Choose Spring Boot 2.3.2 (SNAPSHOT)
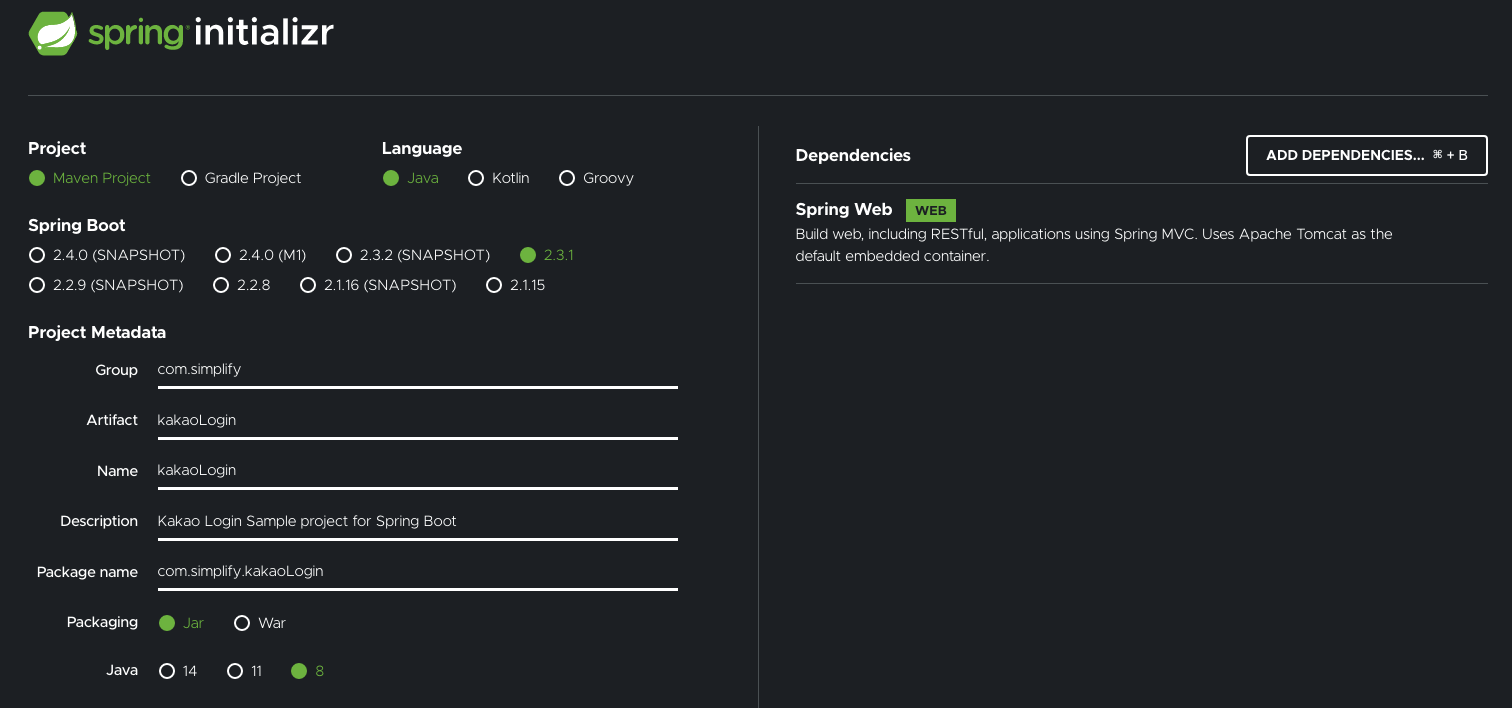 [x=344, y=255]
